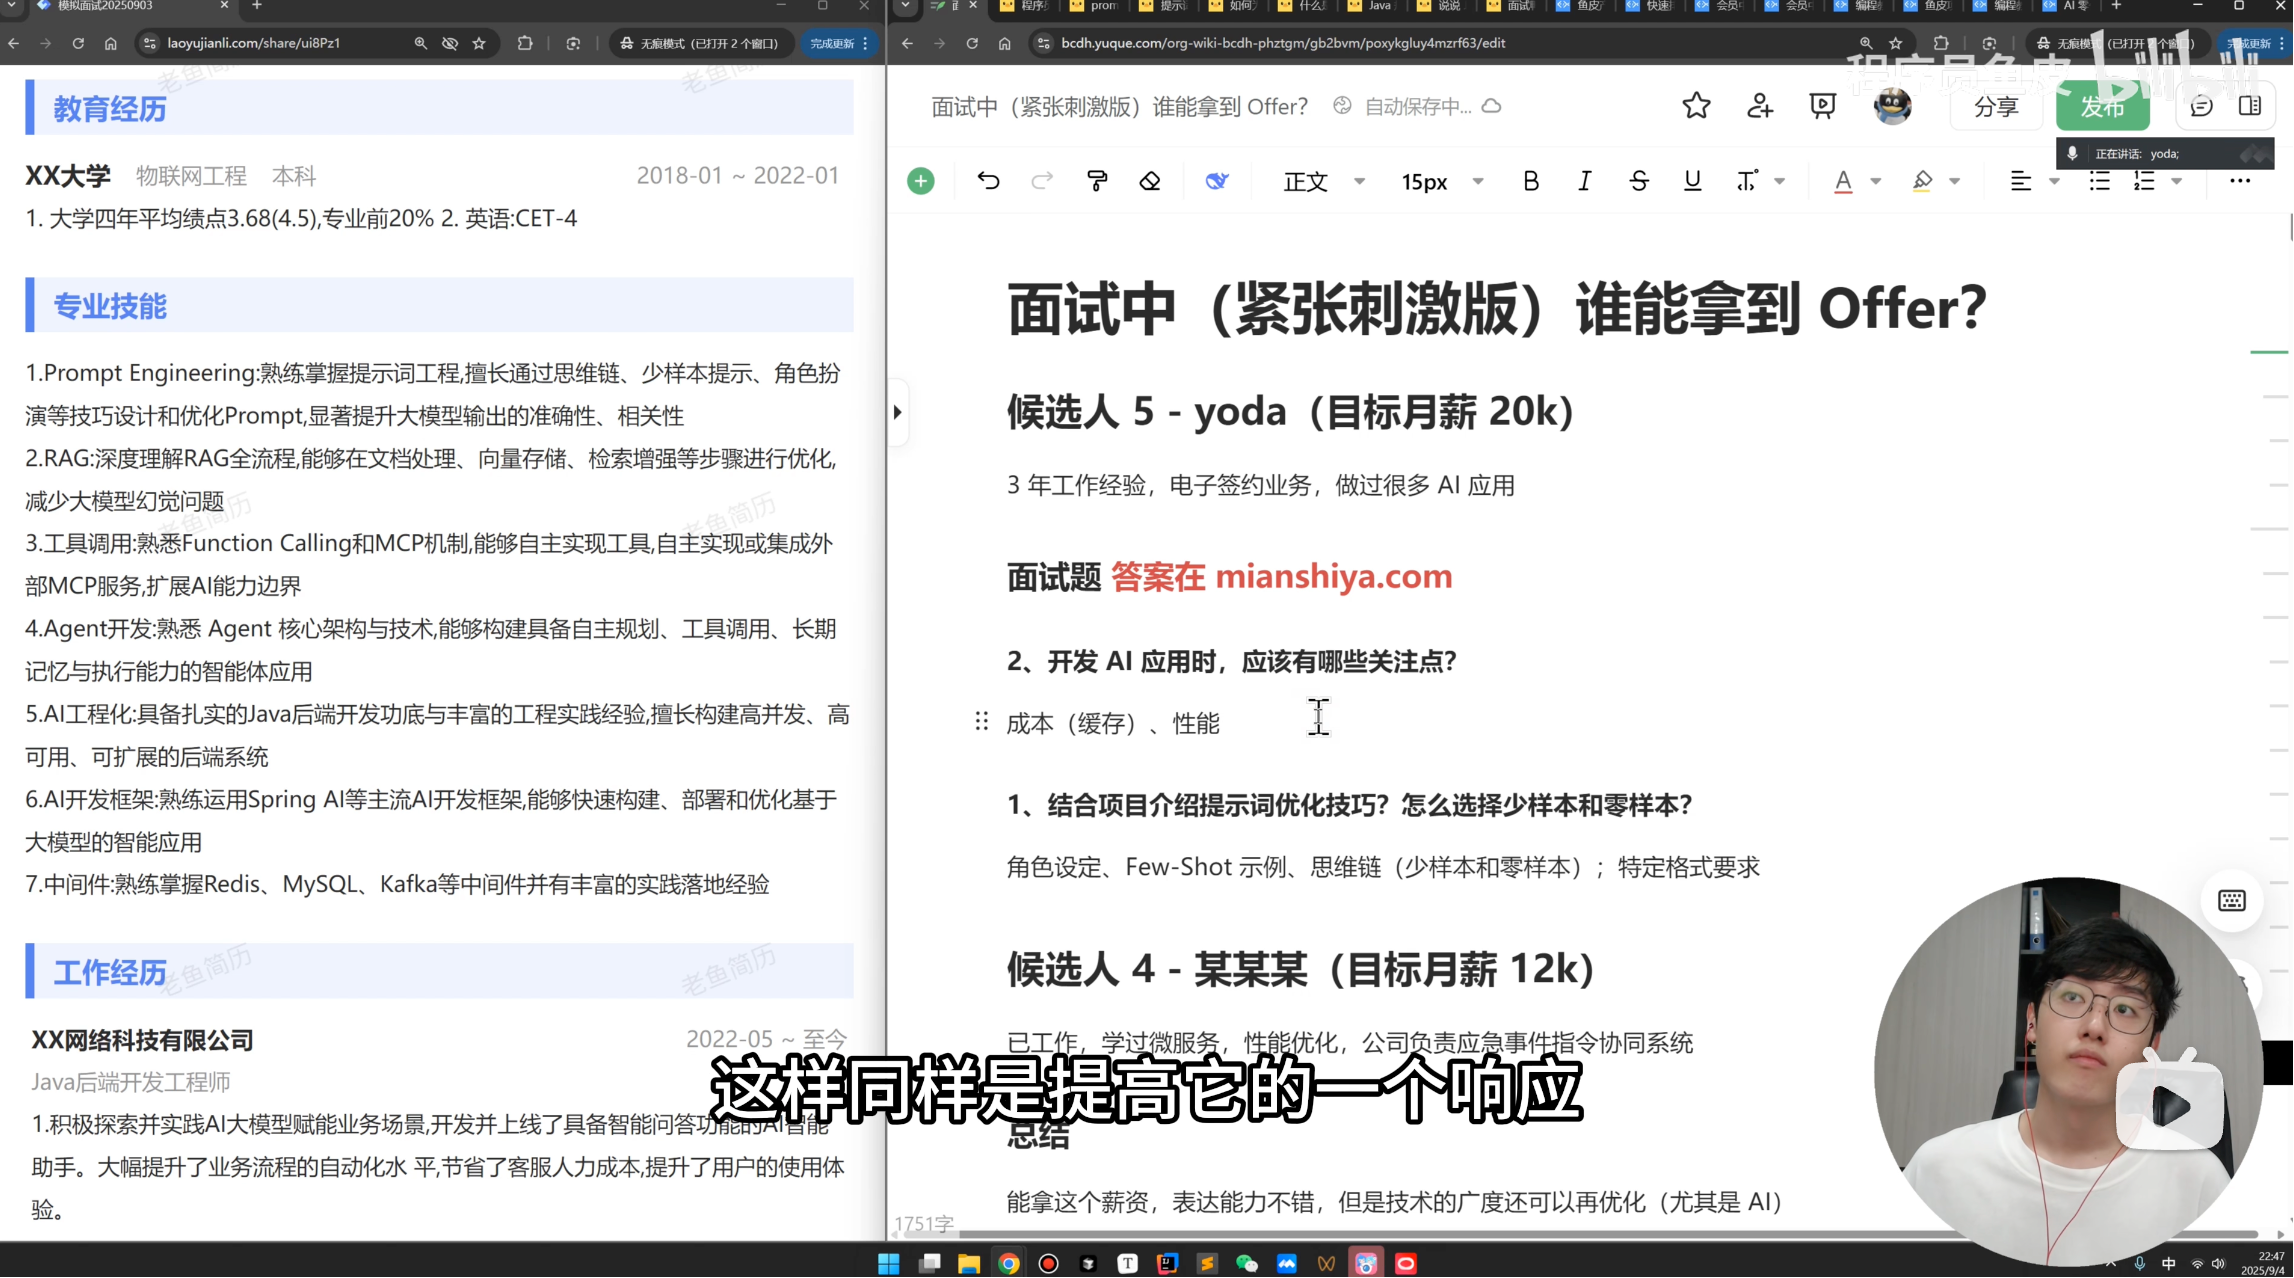
Task: Click the 分享 share button
Action: tap(1996, 106)
